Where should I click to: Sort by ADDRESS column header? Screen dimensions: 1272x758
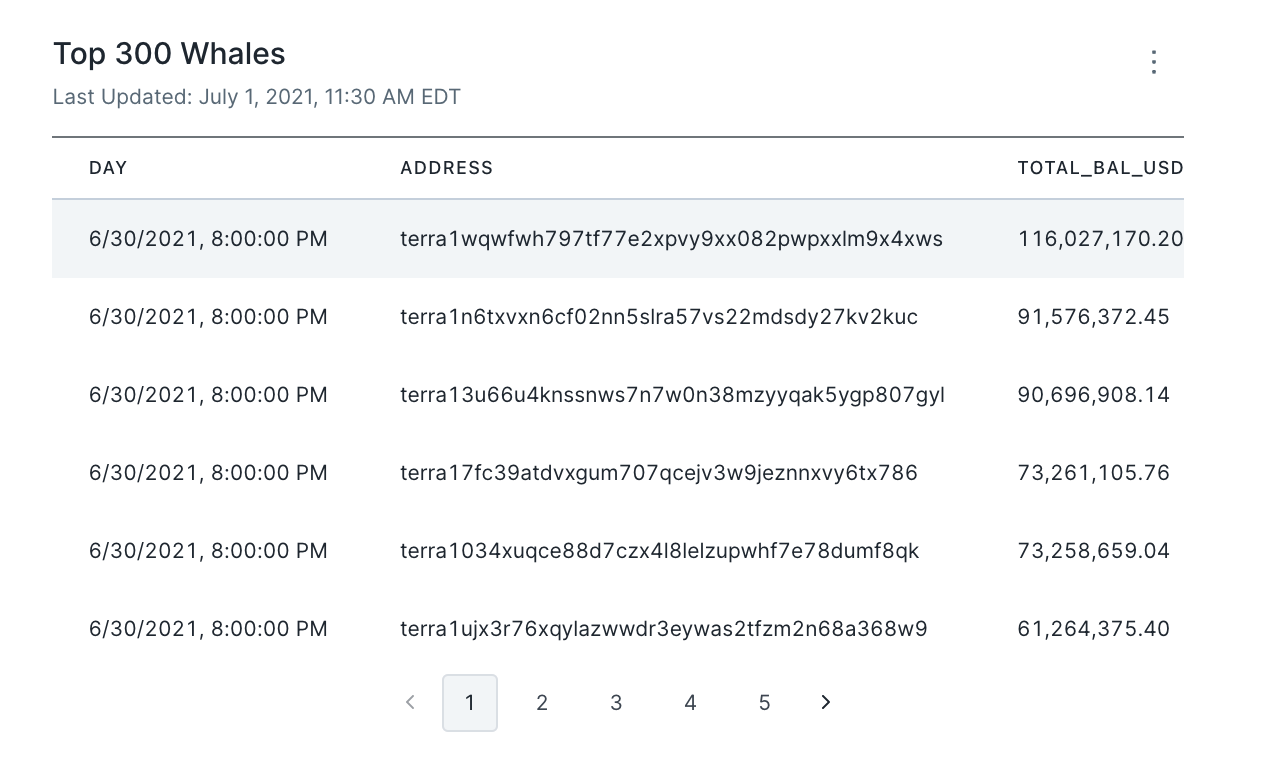pyautogui.click(x=446, y=168)
